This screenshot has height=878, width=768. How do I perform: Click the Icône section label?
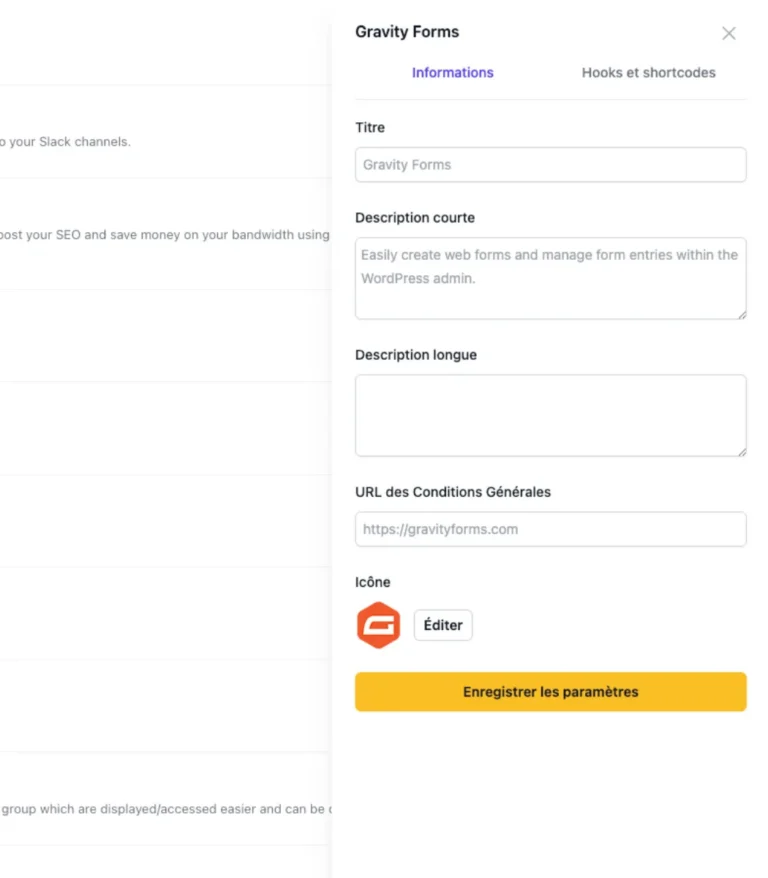pos(373,582)
